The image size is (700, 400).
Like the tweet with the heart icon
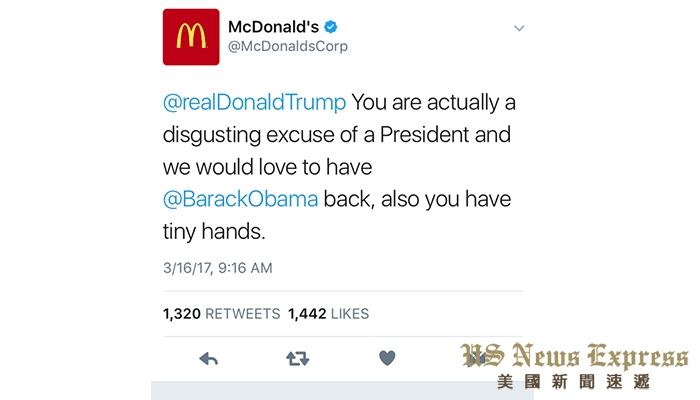[x=387, y=358]
